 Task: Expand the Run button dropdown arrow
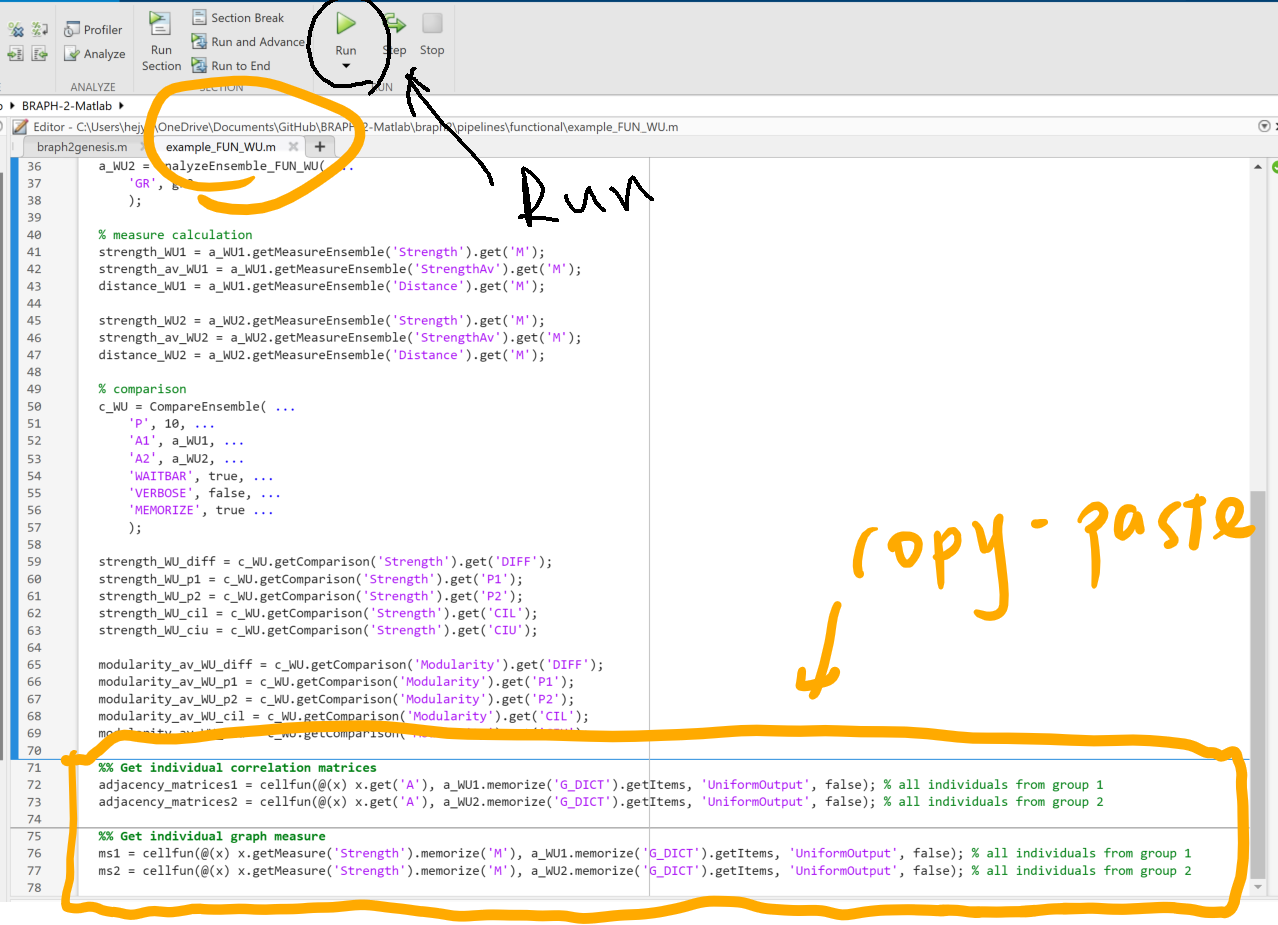tap(345, 67)
